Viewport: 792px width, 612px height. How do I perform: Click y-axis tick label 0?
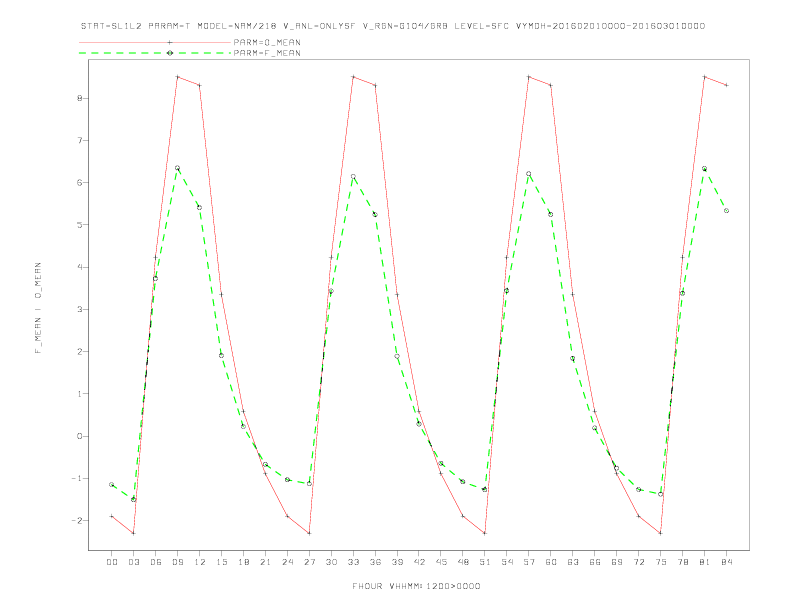79,436
